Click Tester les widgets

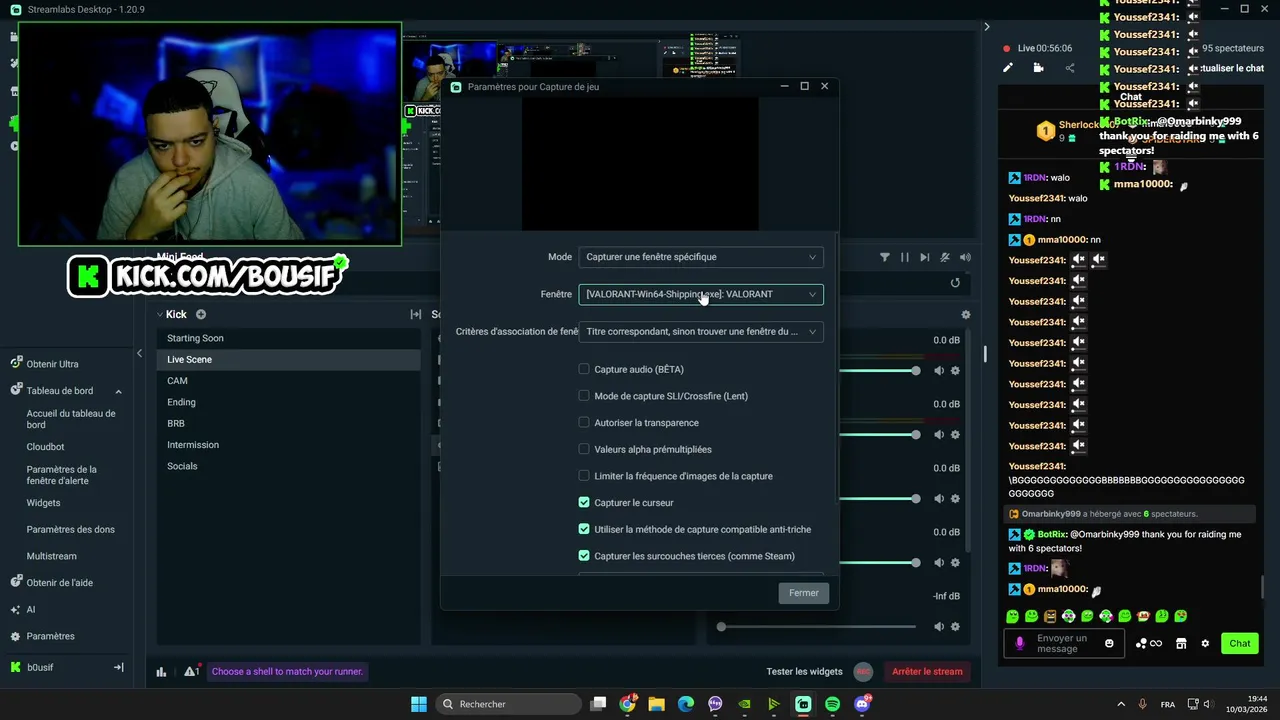[804, 672]
